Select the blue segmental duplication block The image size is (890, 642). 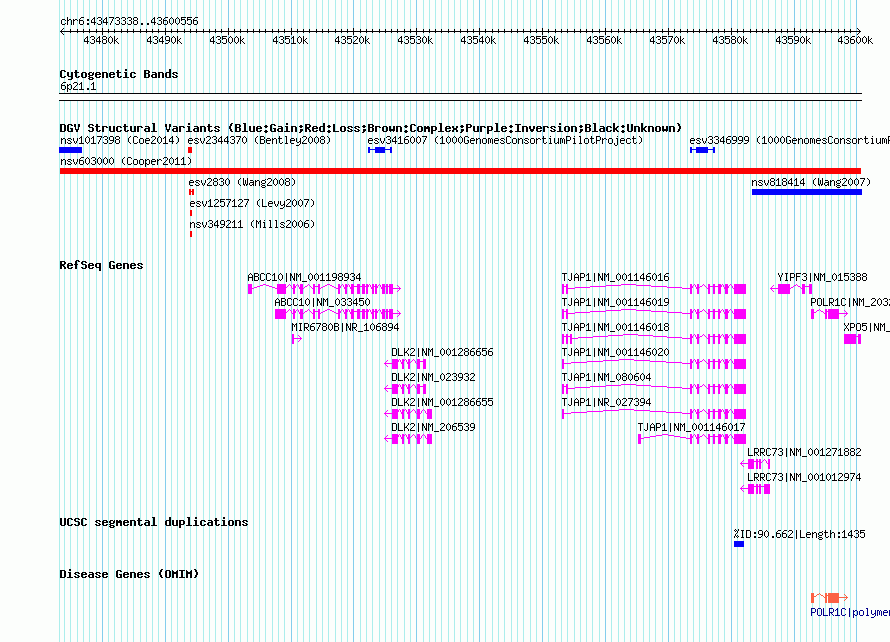click(738, 544)
